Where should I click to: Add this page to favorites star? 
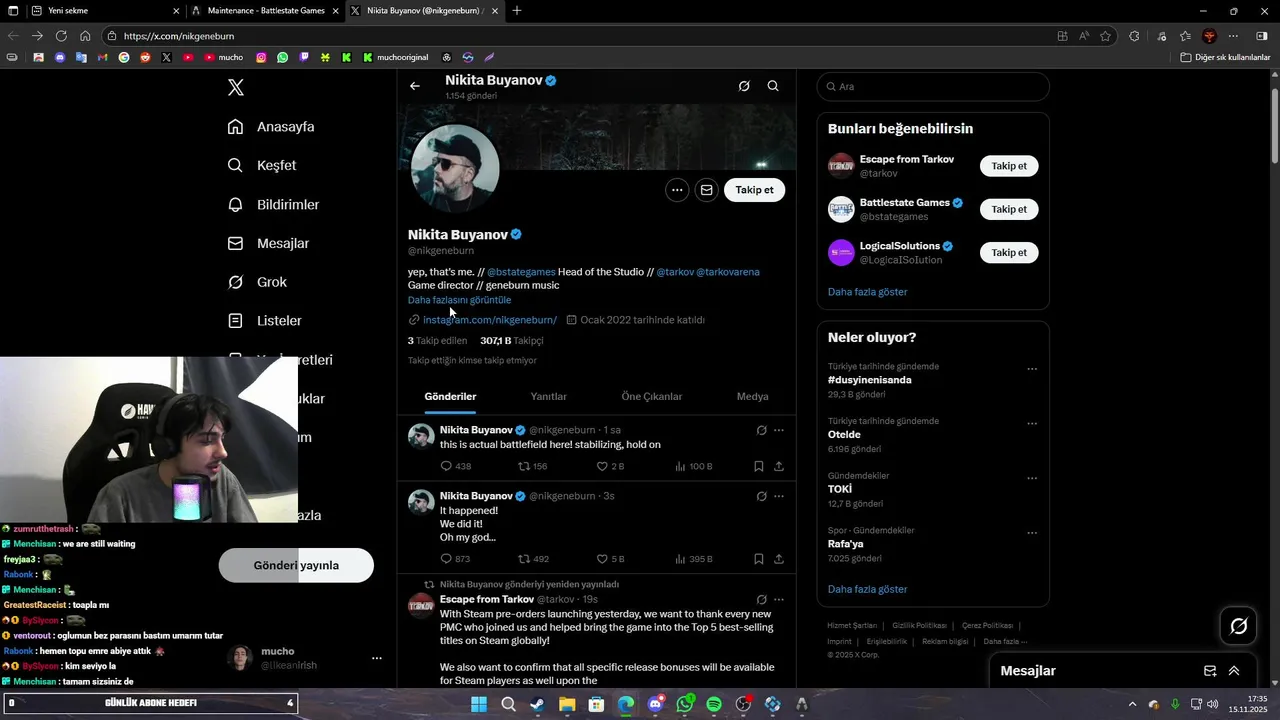(x=1105, y=36)
